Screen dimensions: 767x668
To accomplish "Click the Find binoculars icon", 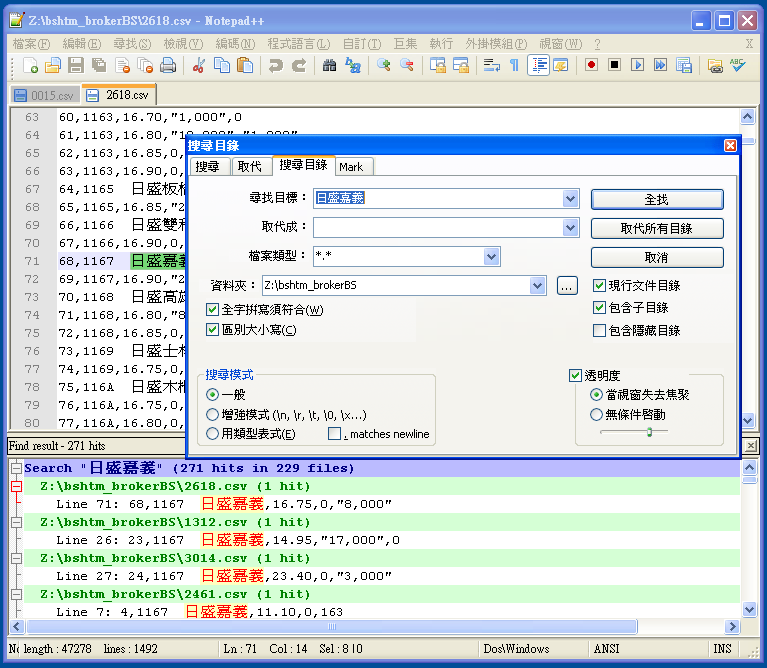I will (x=329, y=66).
